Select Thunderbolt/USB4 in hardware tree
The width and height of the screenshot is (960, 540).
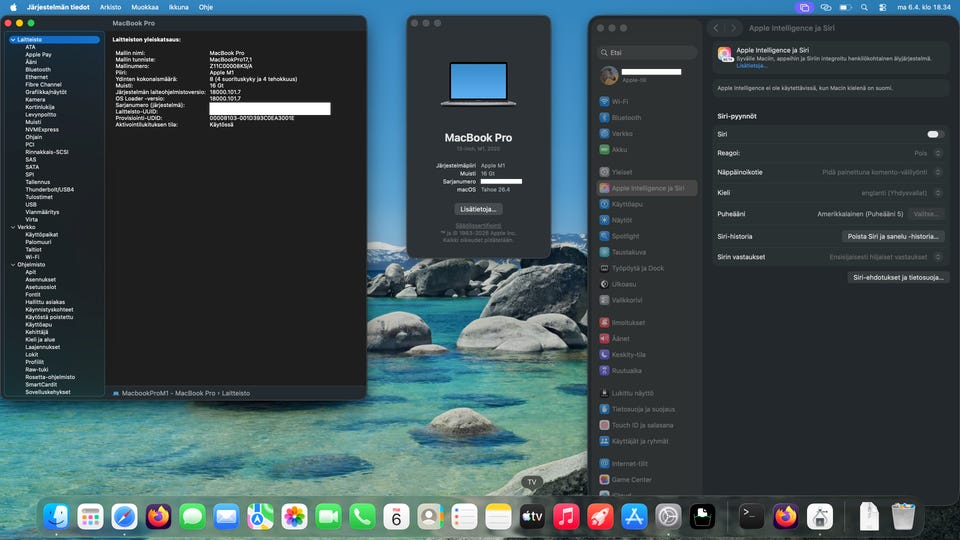click(50, 190)
